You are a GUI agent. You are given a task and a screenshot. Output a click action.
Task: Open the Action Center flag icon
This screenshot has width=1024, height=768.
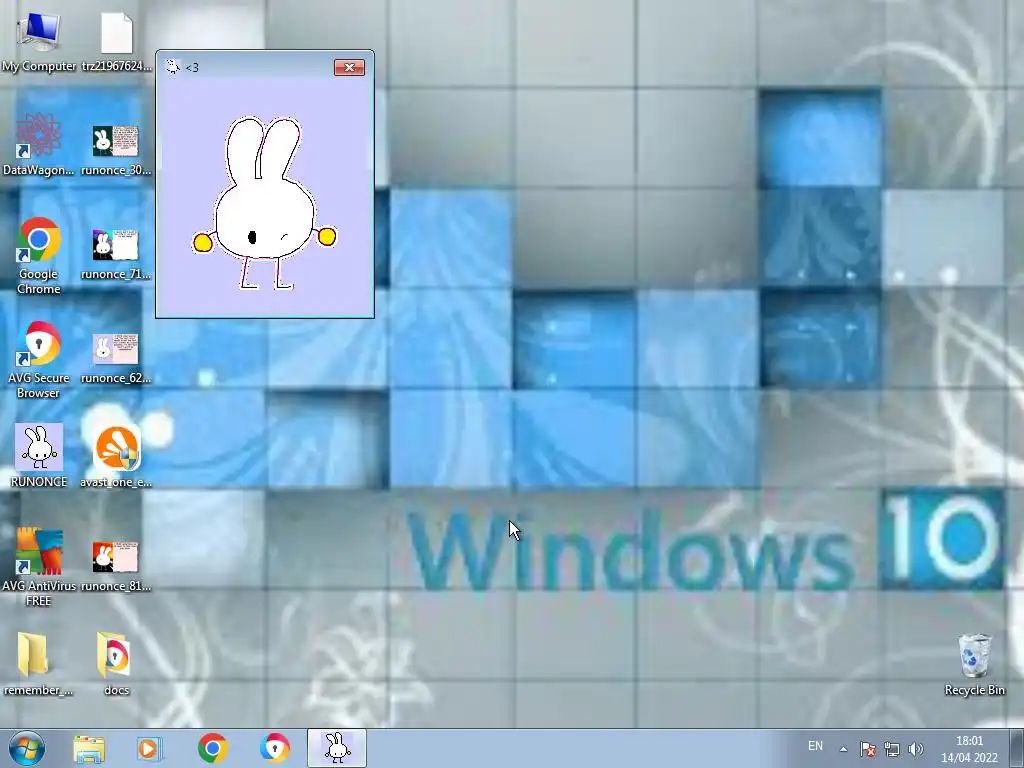pos(868,749)
